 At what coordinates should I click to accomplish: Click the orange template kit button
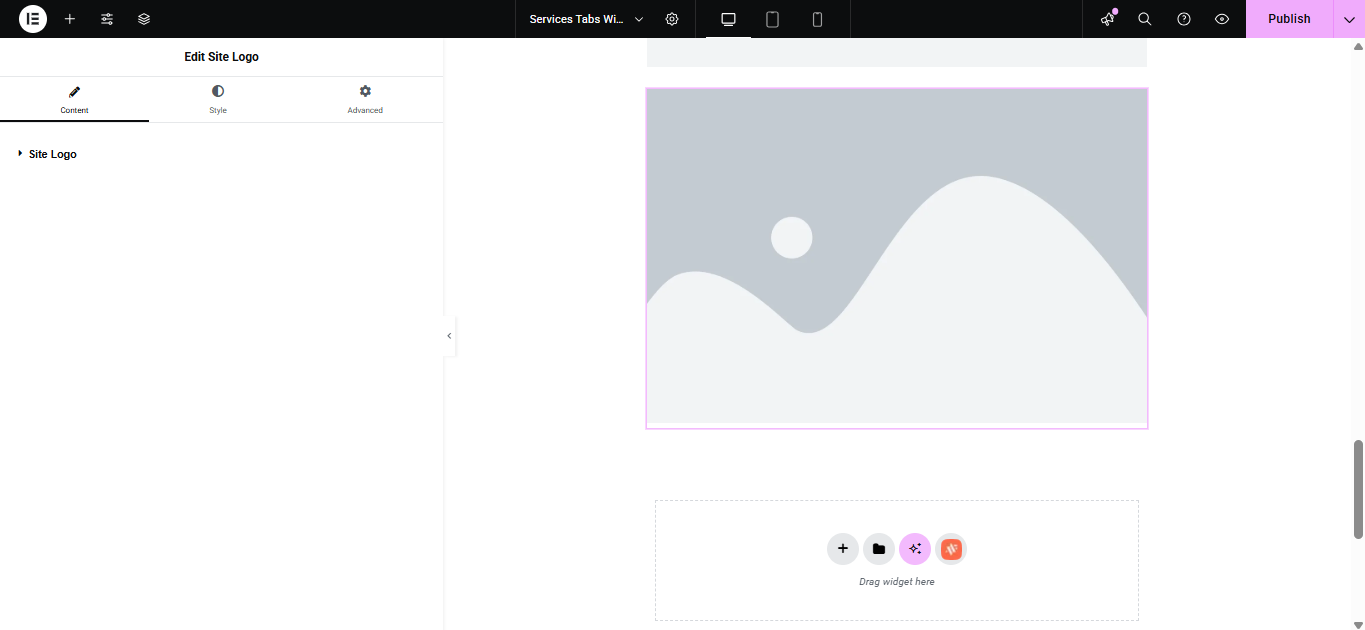[x=951, y=548]
